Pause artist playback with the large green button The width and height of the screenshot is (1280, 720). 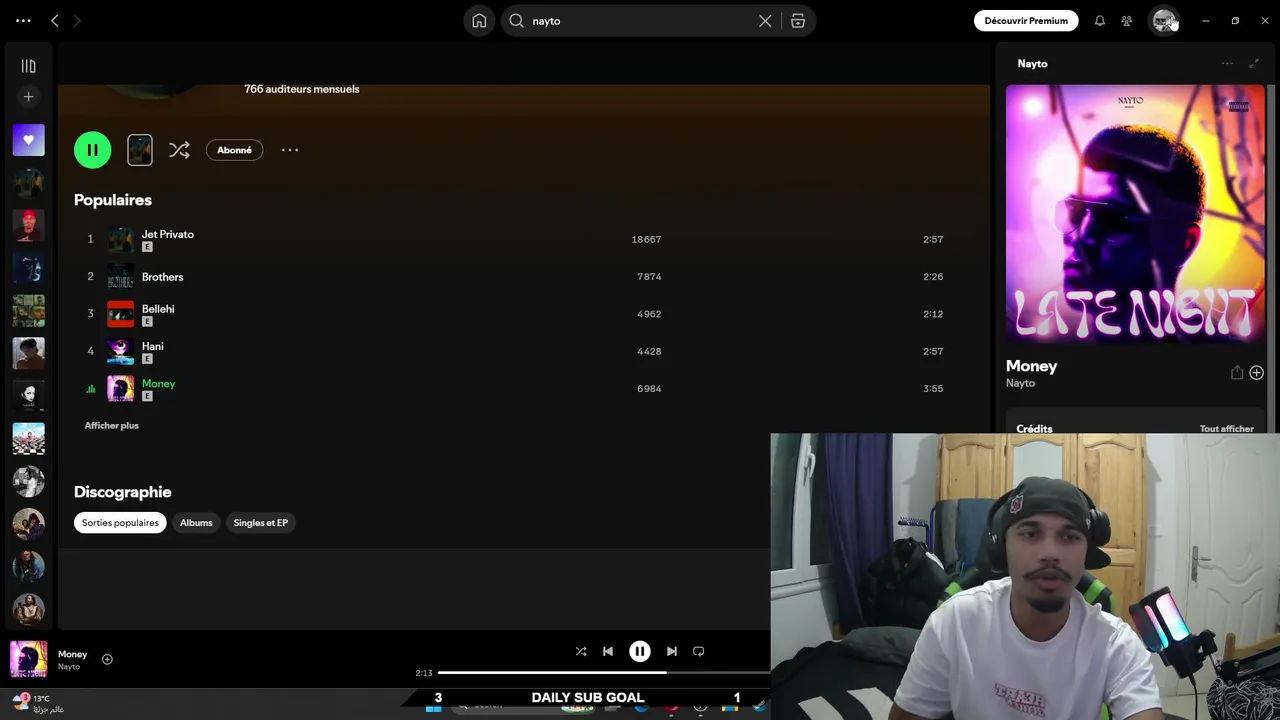click(x=92, y=150)
